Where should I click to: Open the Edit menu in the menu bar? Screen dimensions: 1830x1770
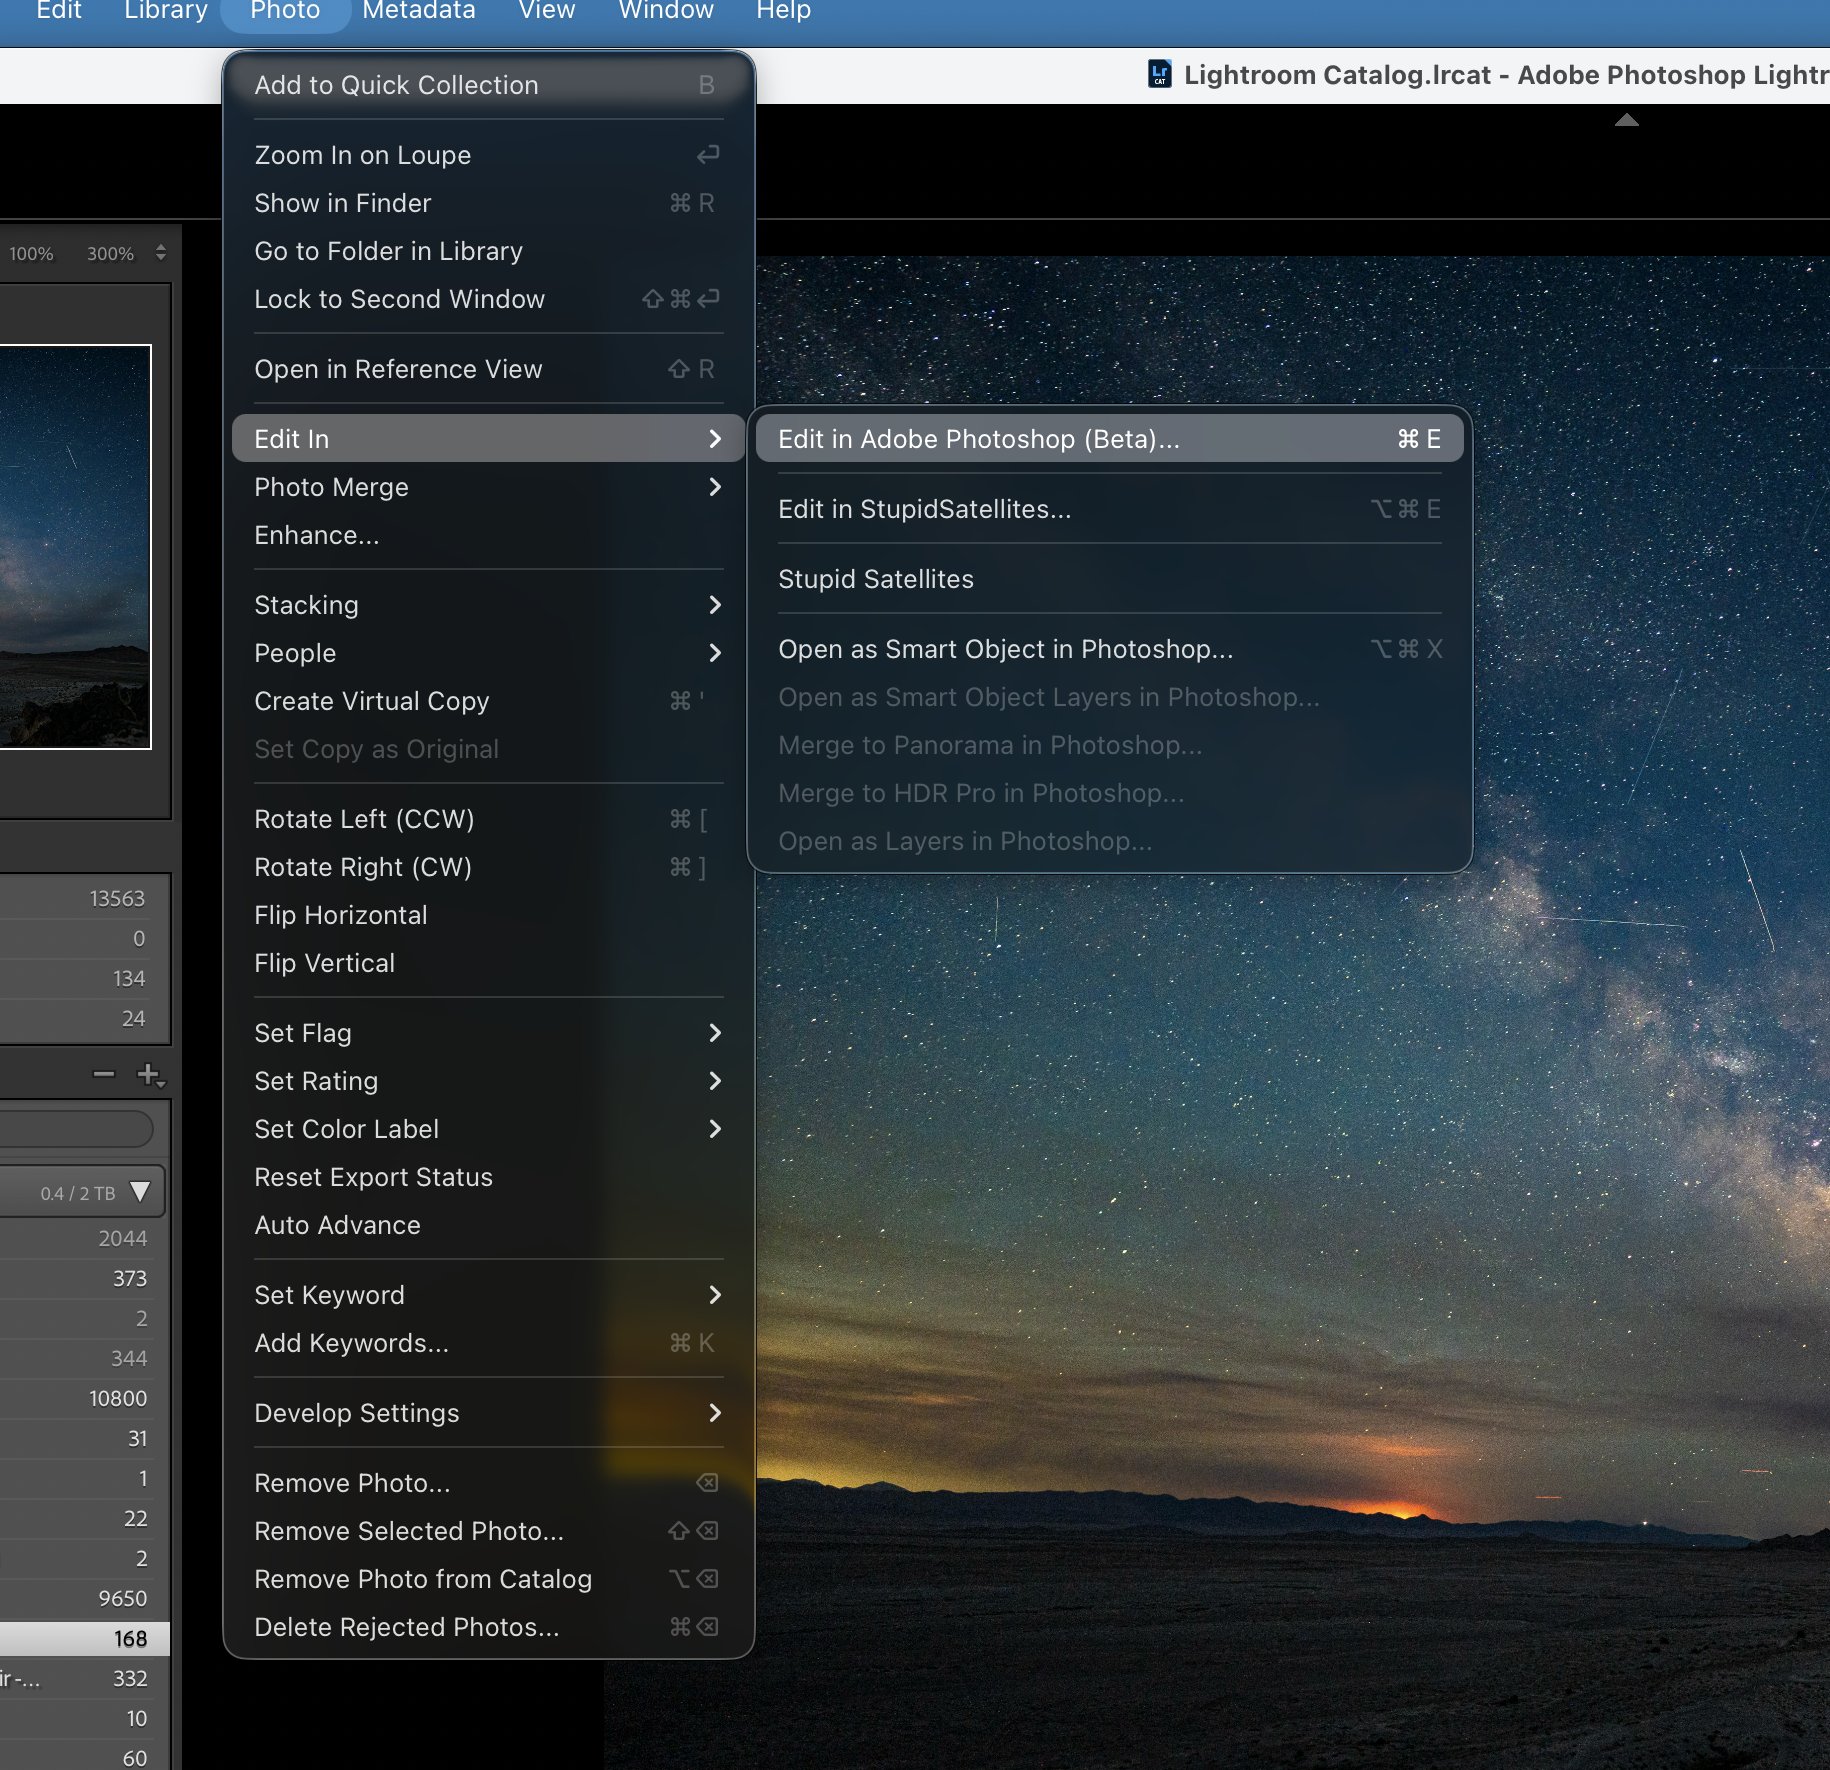(59, 12)
